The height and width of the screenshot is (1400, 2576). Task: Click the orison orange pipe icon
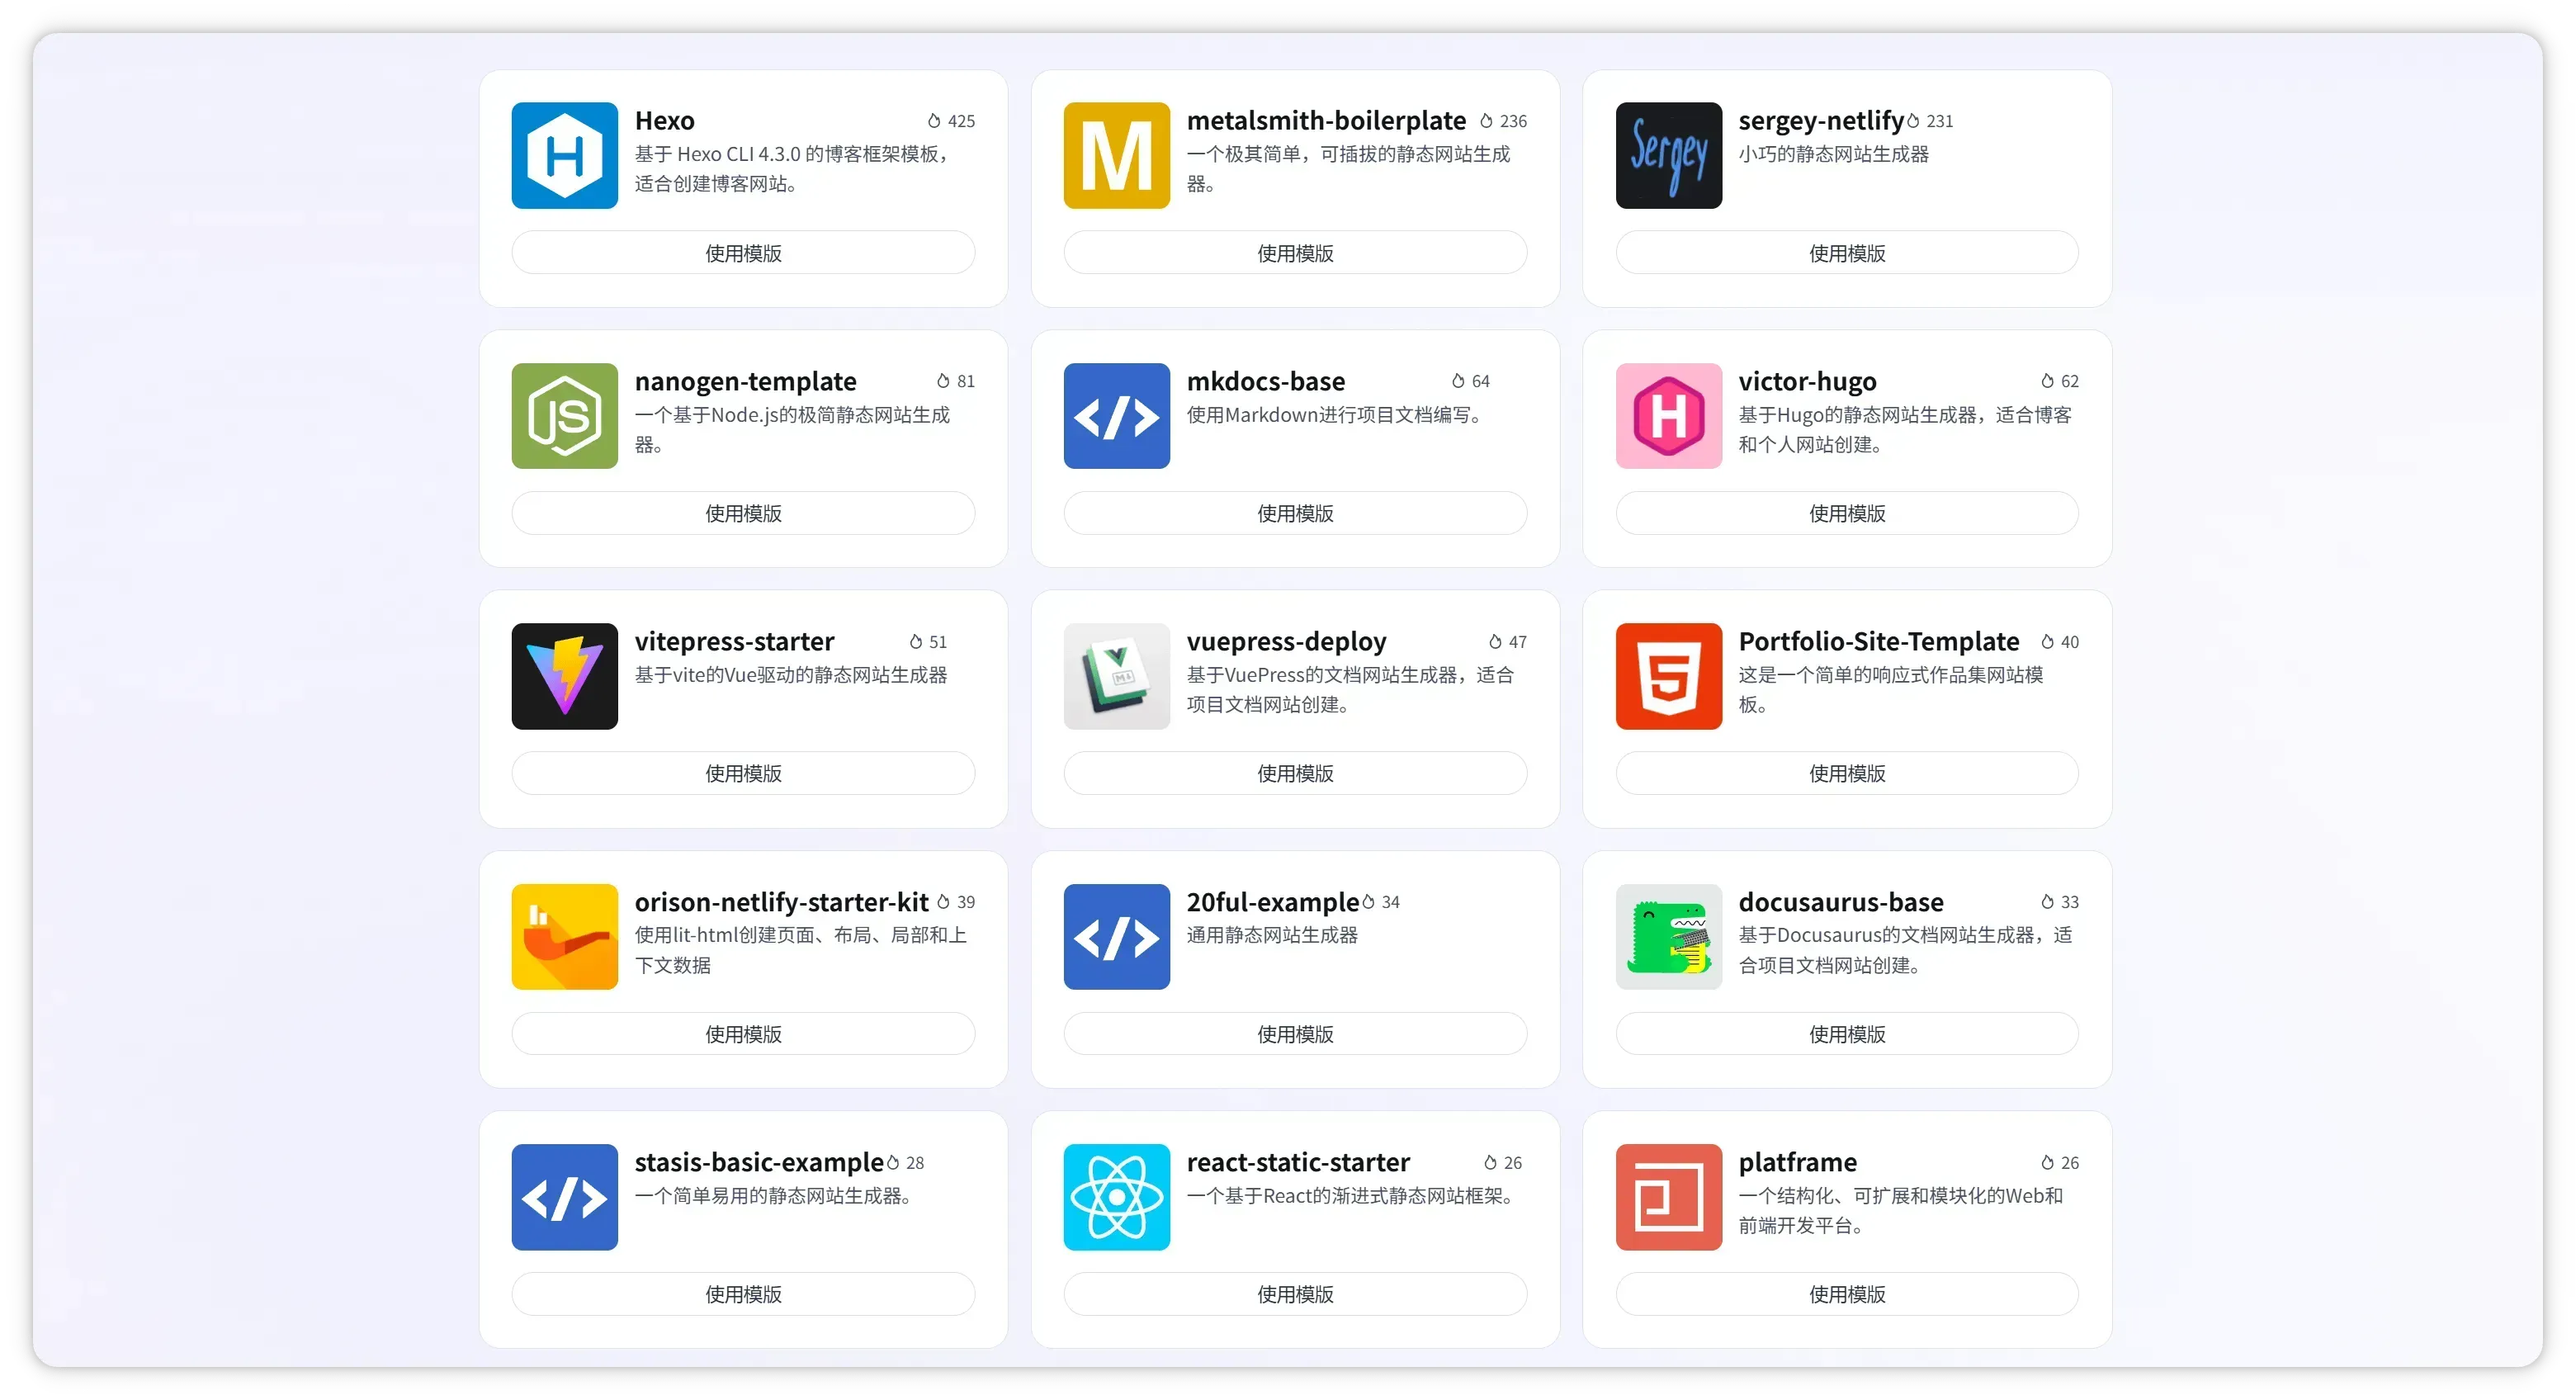pos(564,937)
